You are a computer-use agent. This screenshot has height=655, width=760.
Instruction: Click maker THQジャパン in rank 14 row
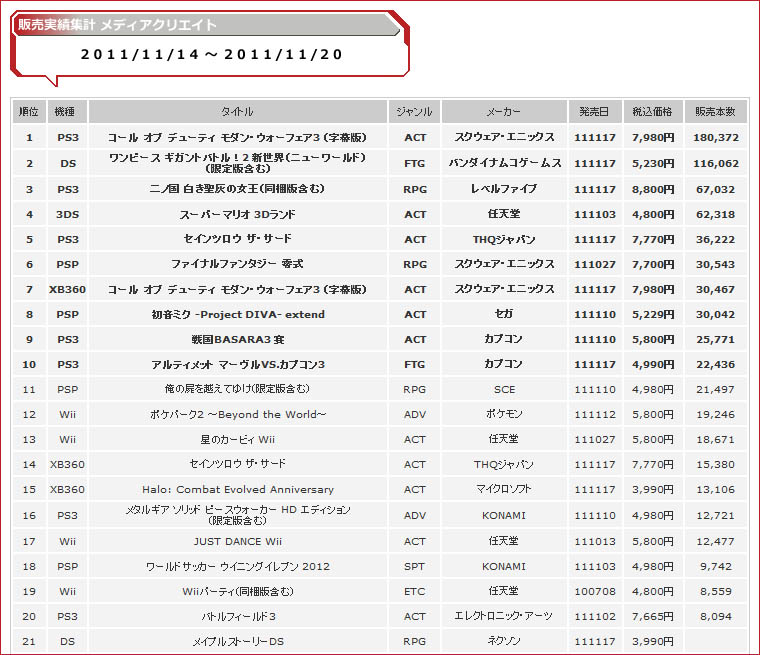pos(504,464)
